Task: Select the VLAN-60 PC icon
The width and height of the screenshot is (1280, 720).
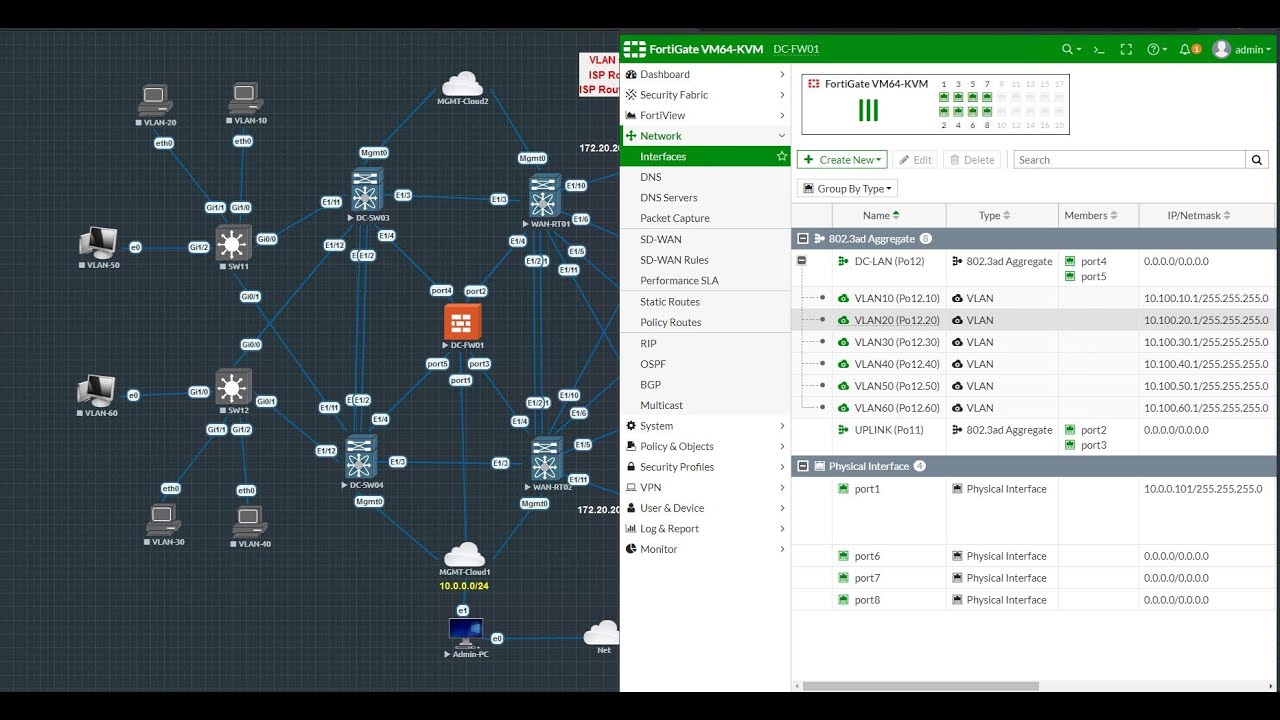Action: tap(98, 391)
